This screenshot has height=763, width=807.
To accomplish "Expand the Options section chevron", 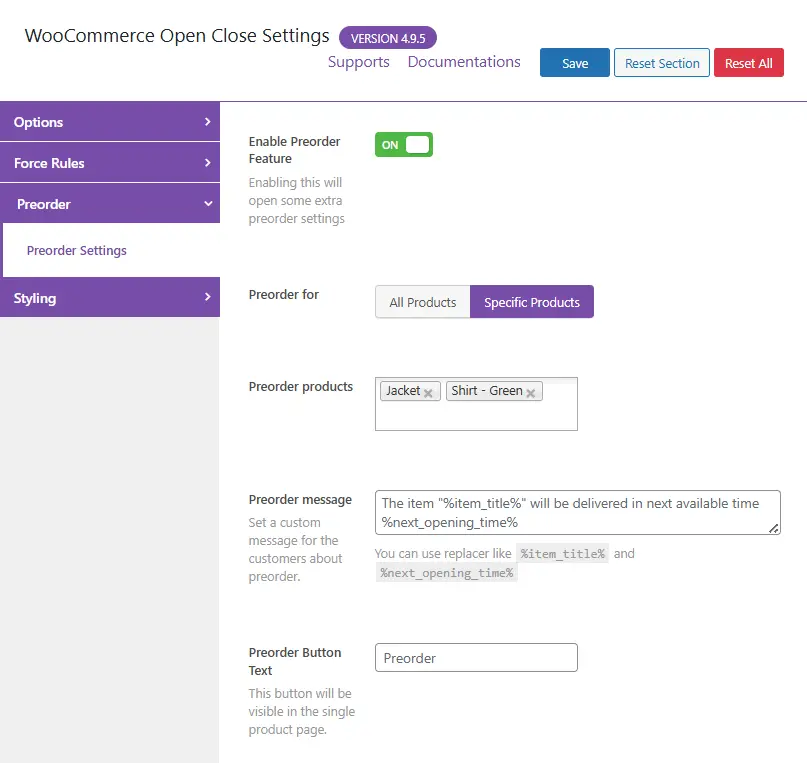I will click(x=207, y=122).
